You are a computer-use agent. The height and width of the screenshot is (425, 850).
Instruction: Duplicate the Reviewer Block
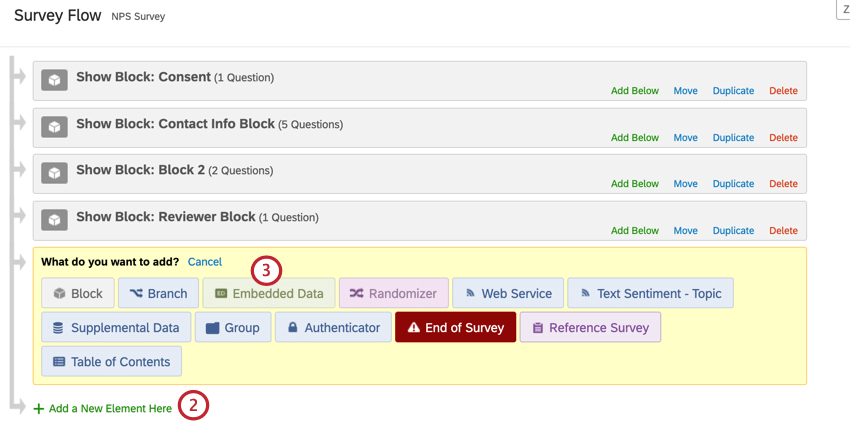pyautogui.click(x=733, y=231)
